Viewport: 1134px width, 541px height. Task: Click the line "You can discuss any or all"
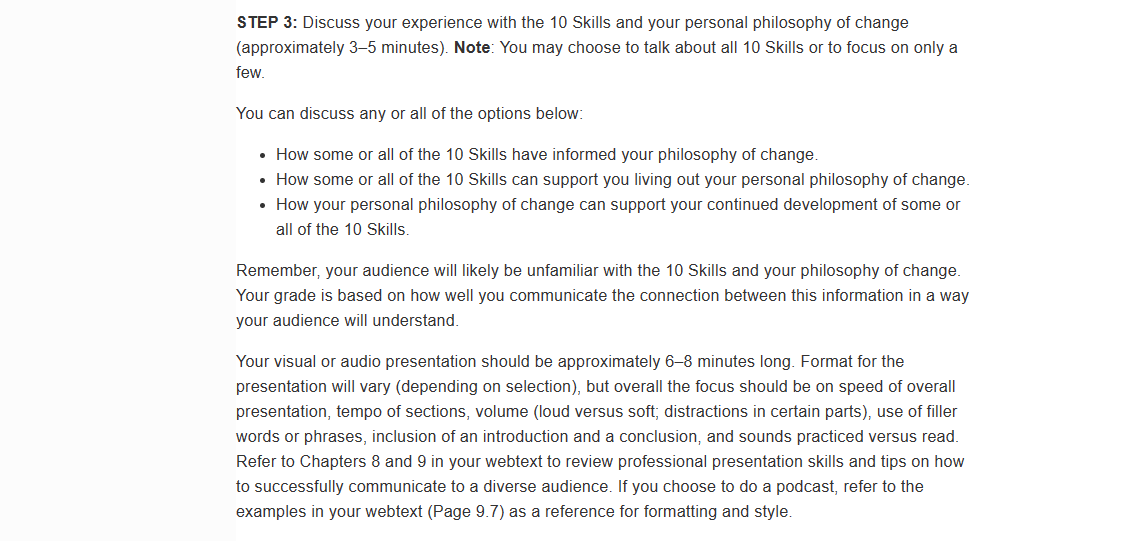409,114
